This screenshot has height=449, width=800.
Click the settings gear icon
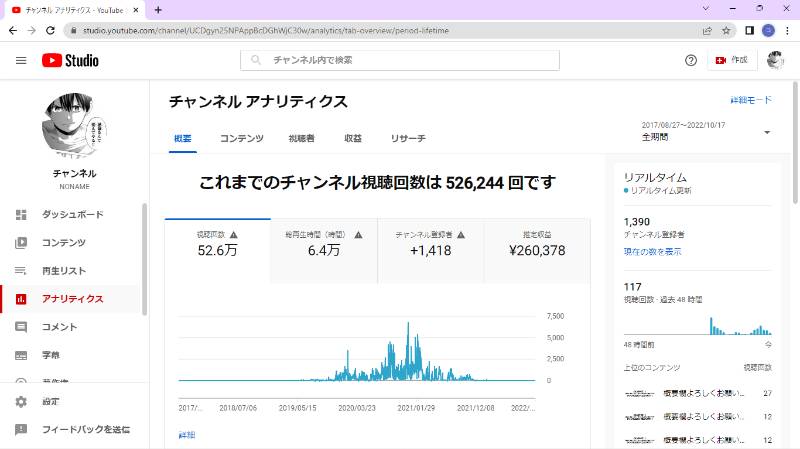tap(21, 402)
